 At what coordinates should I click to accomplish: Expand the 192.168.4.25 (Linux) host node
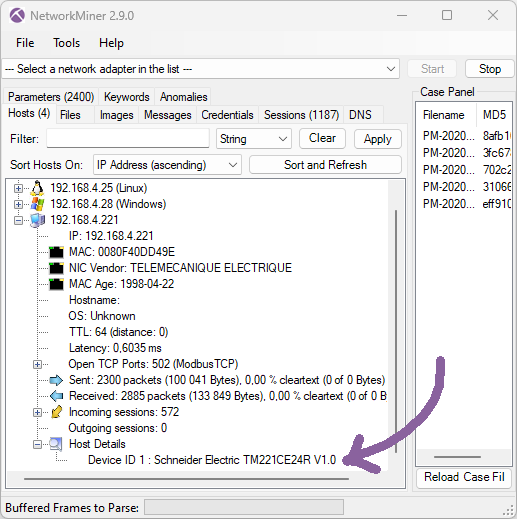(18, 188)
